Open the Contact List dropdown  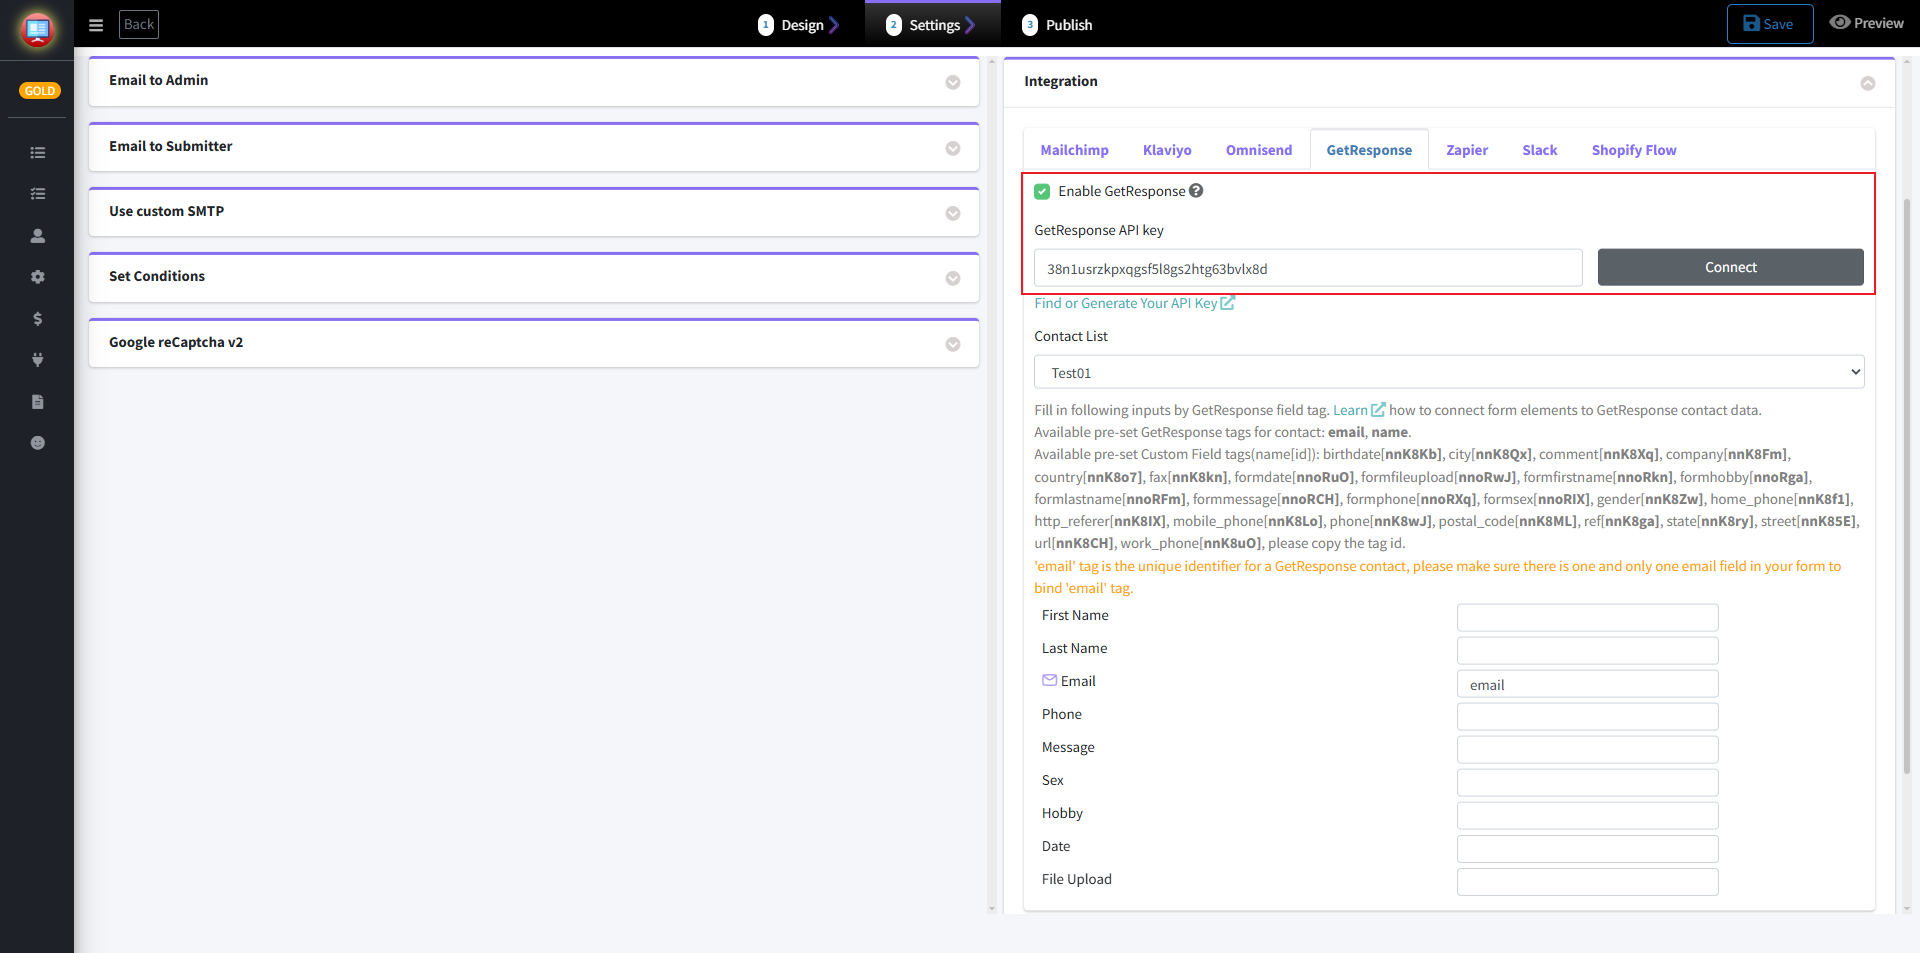1449,372
